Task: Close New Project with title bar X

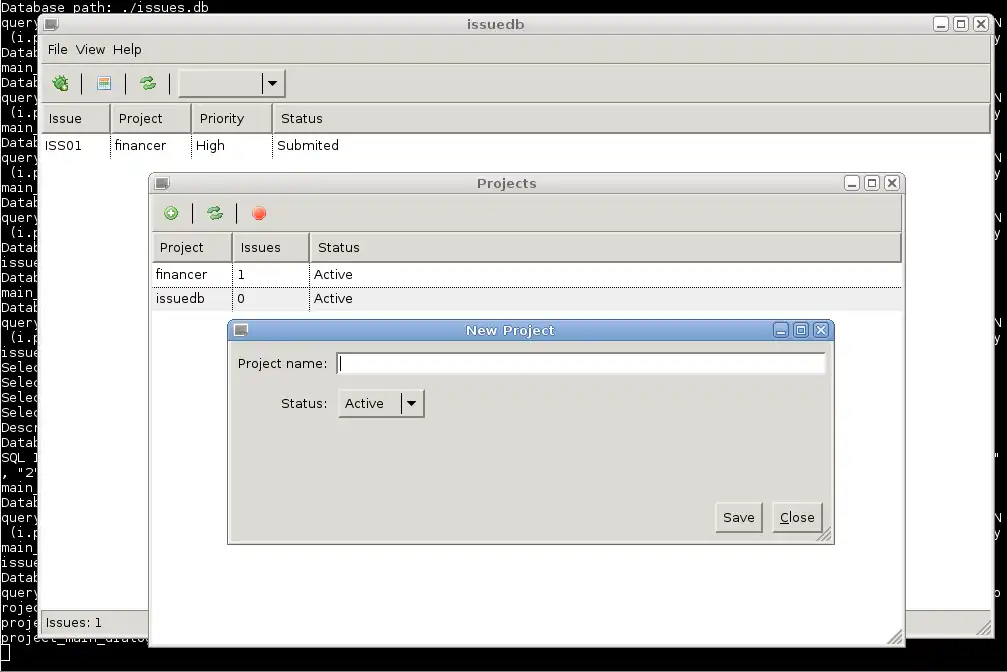Action: [x=821, y=330]
